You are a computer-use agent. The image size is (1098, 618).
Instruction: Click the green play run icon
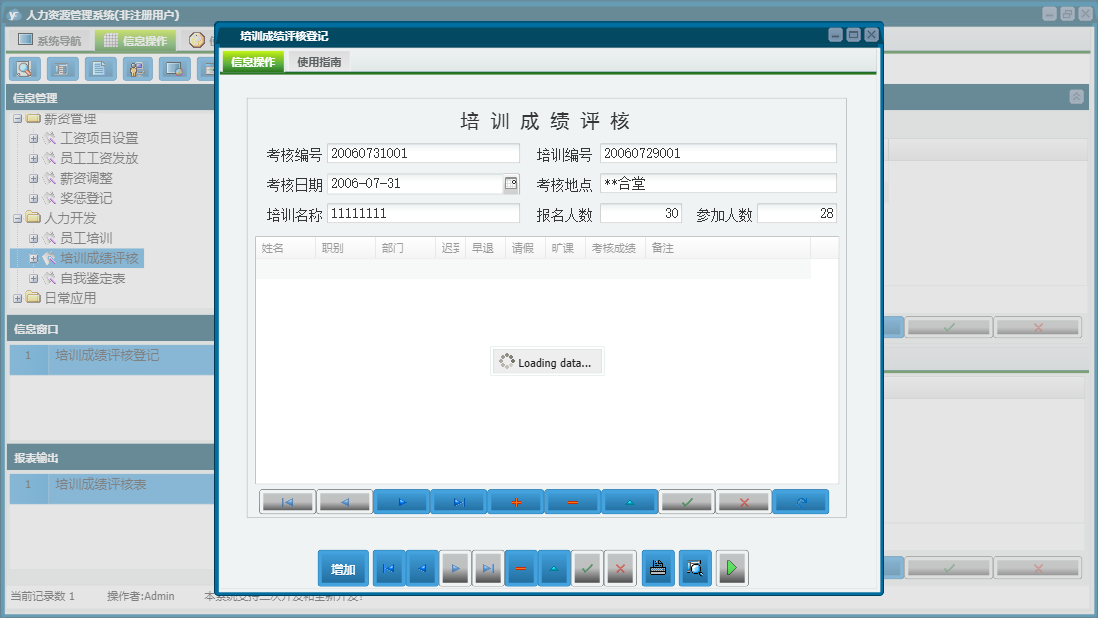click(731, 568)
